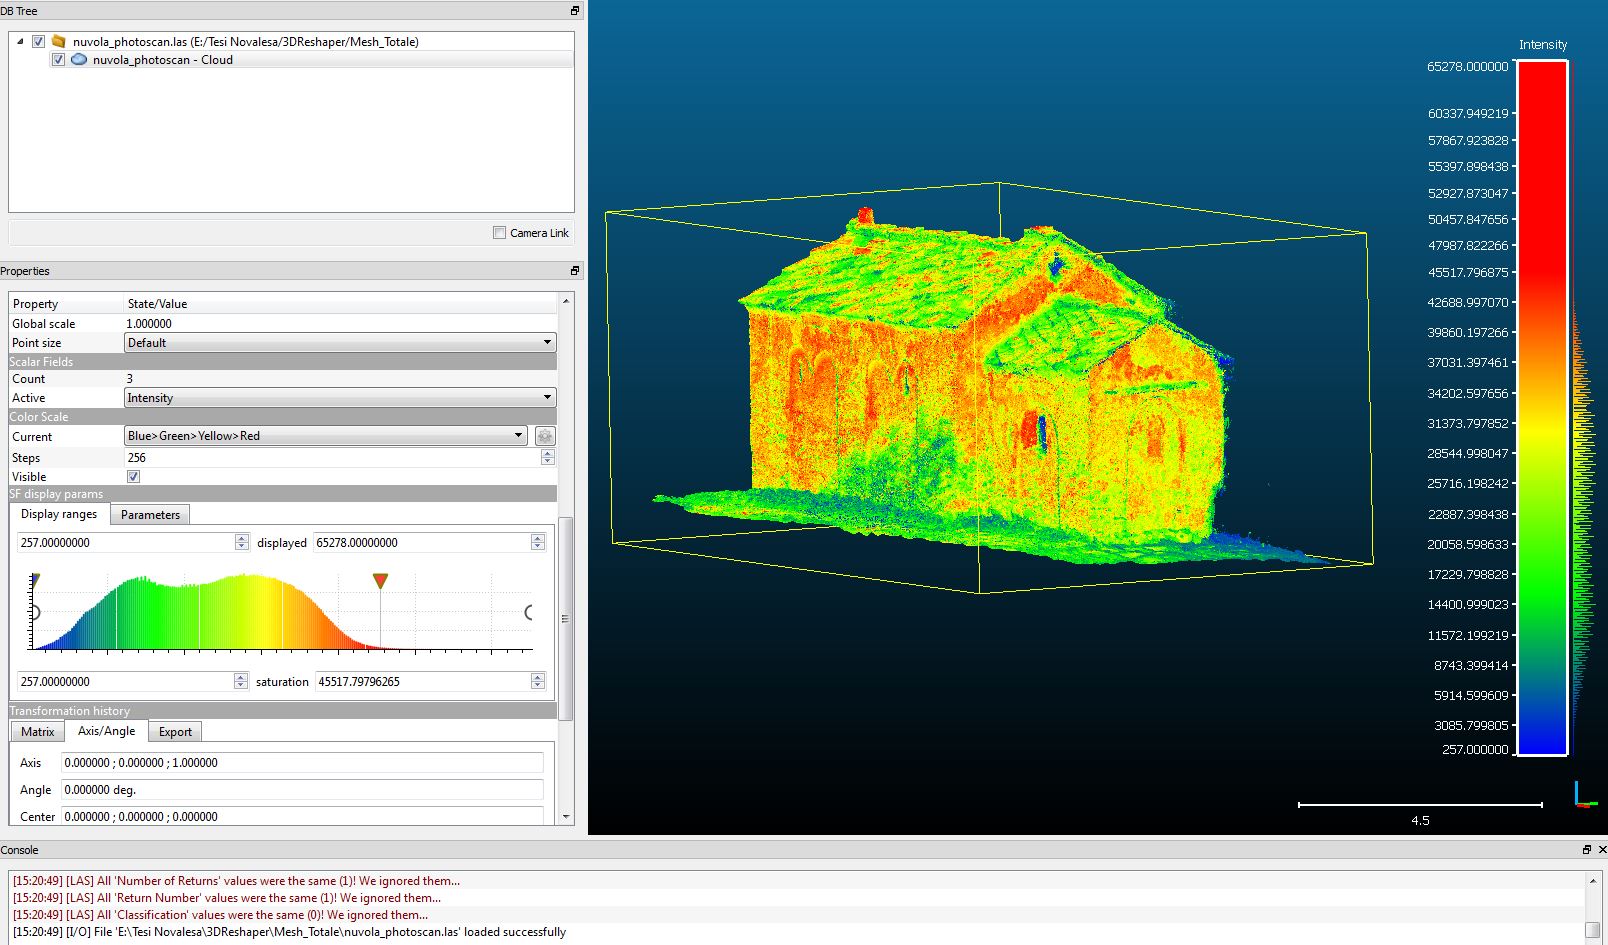Enable the Camera Link checkbox

(x=499, y=233)
